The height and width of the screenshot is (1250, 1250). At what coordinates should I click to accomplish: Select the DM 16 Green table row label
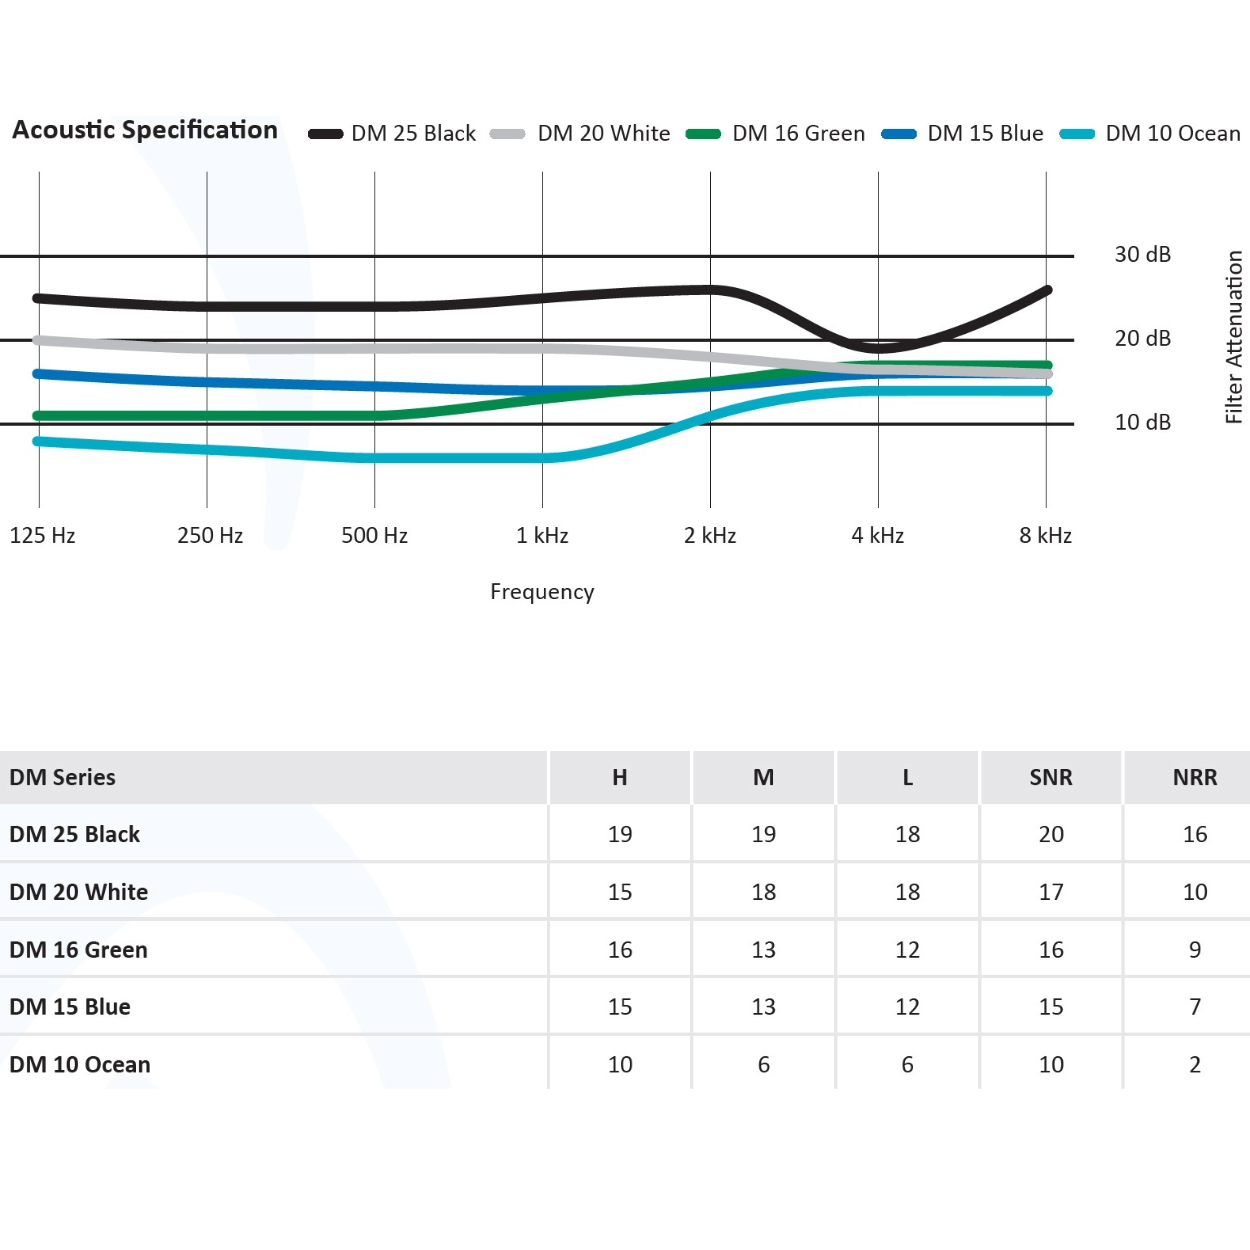pyautogui.click(x=79, y=950)
